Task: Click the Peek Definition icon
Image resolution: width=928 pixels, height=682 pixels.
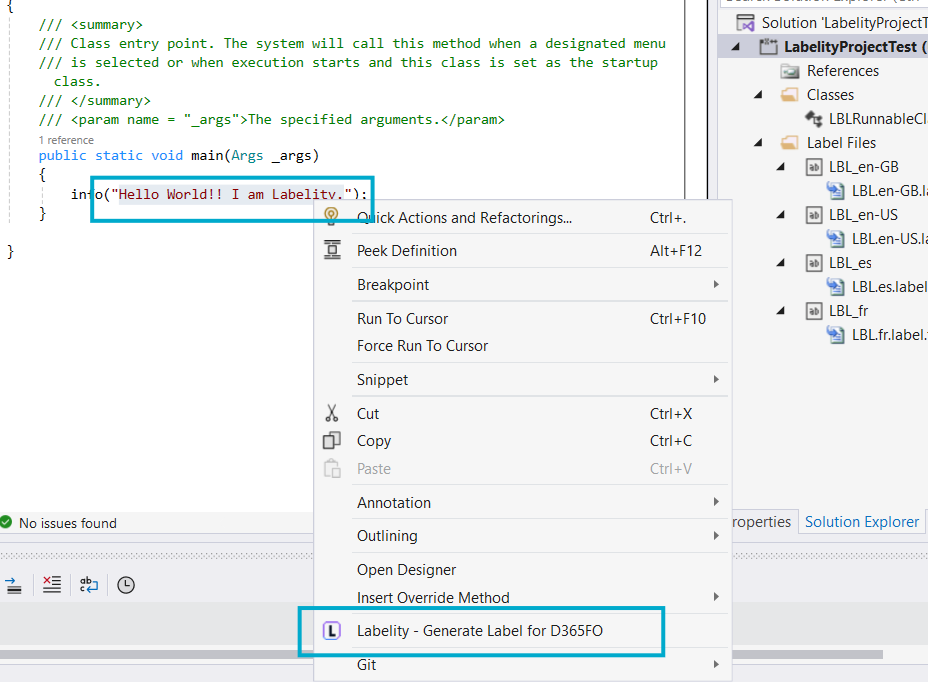Action: [332, 250]
